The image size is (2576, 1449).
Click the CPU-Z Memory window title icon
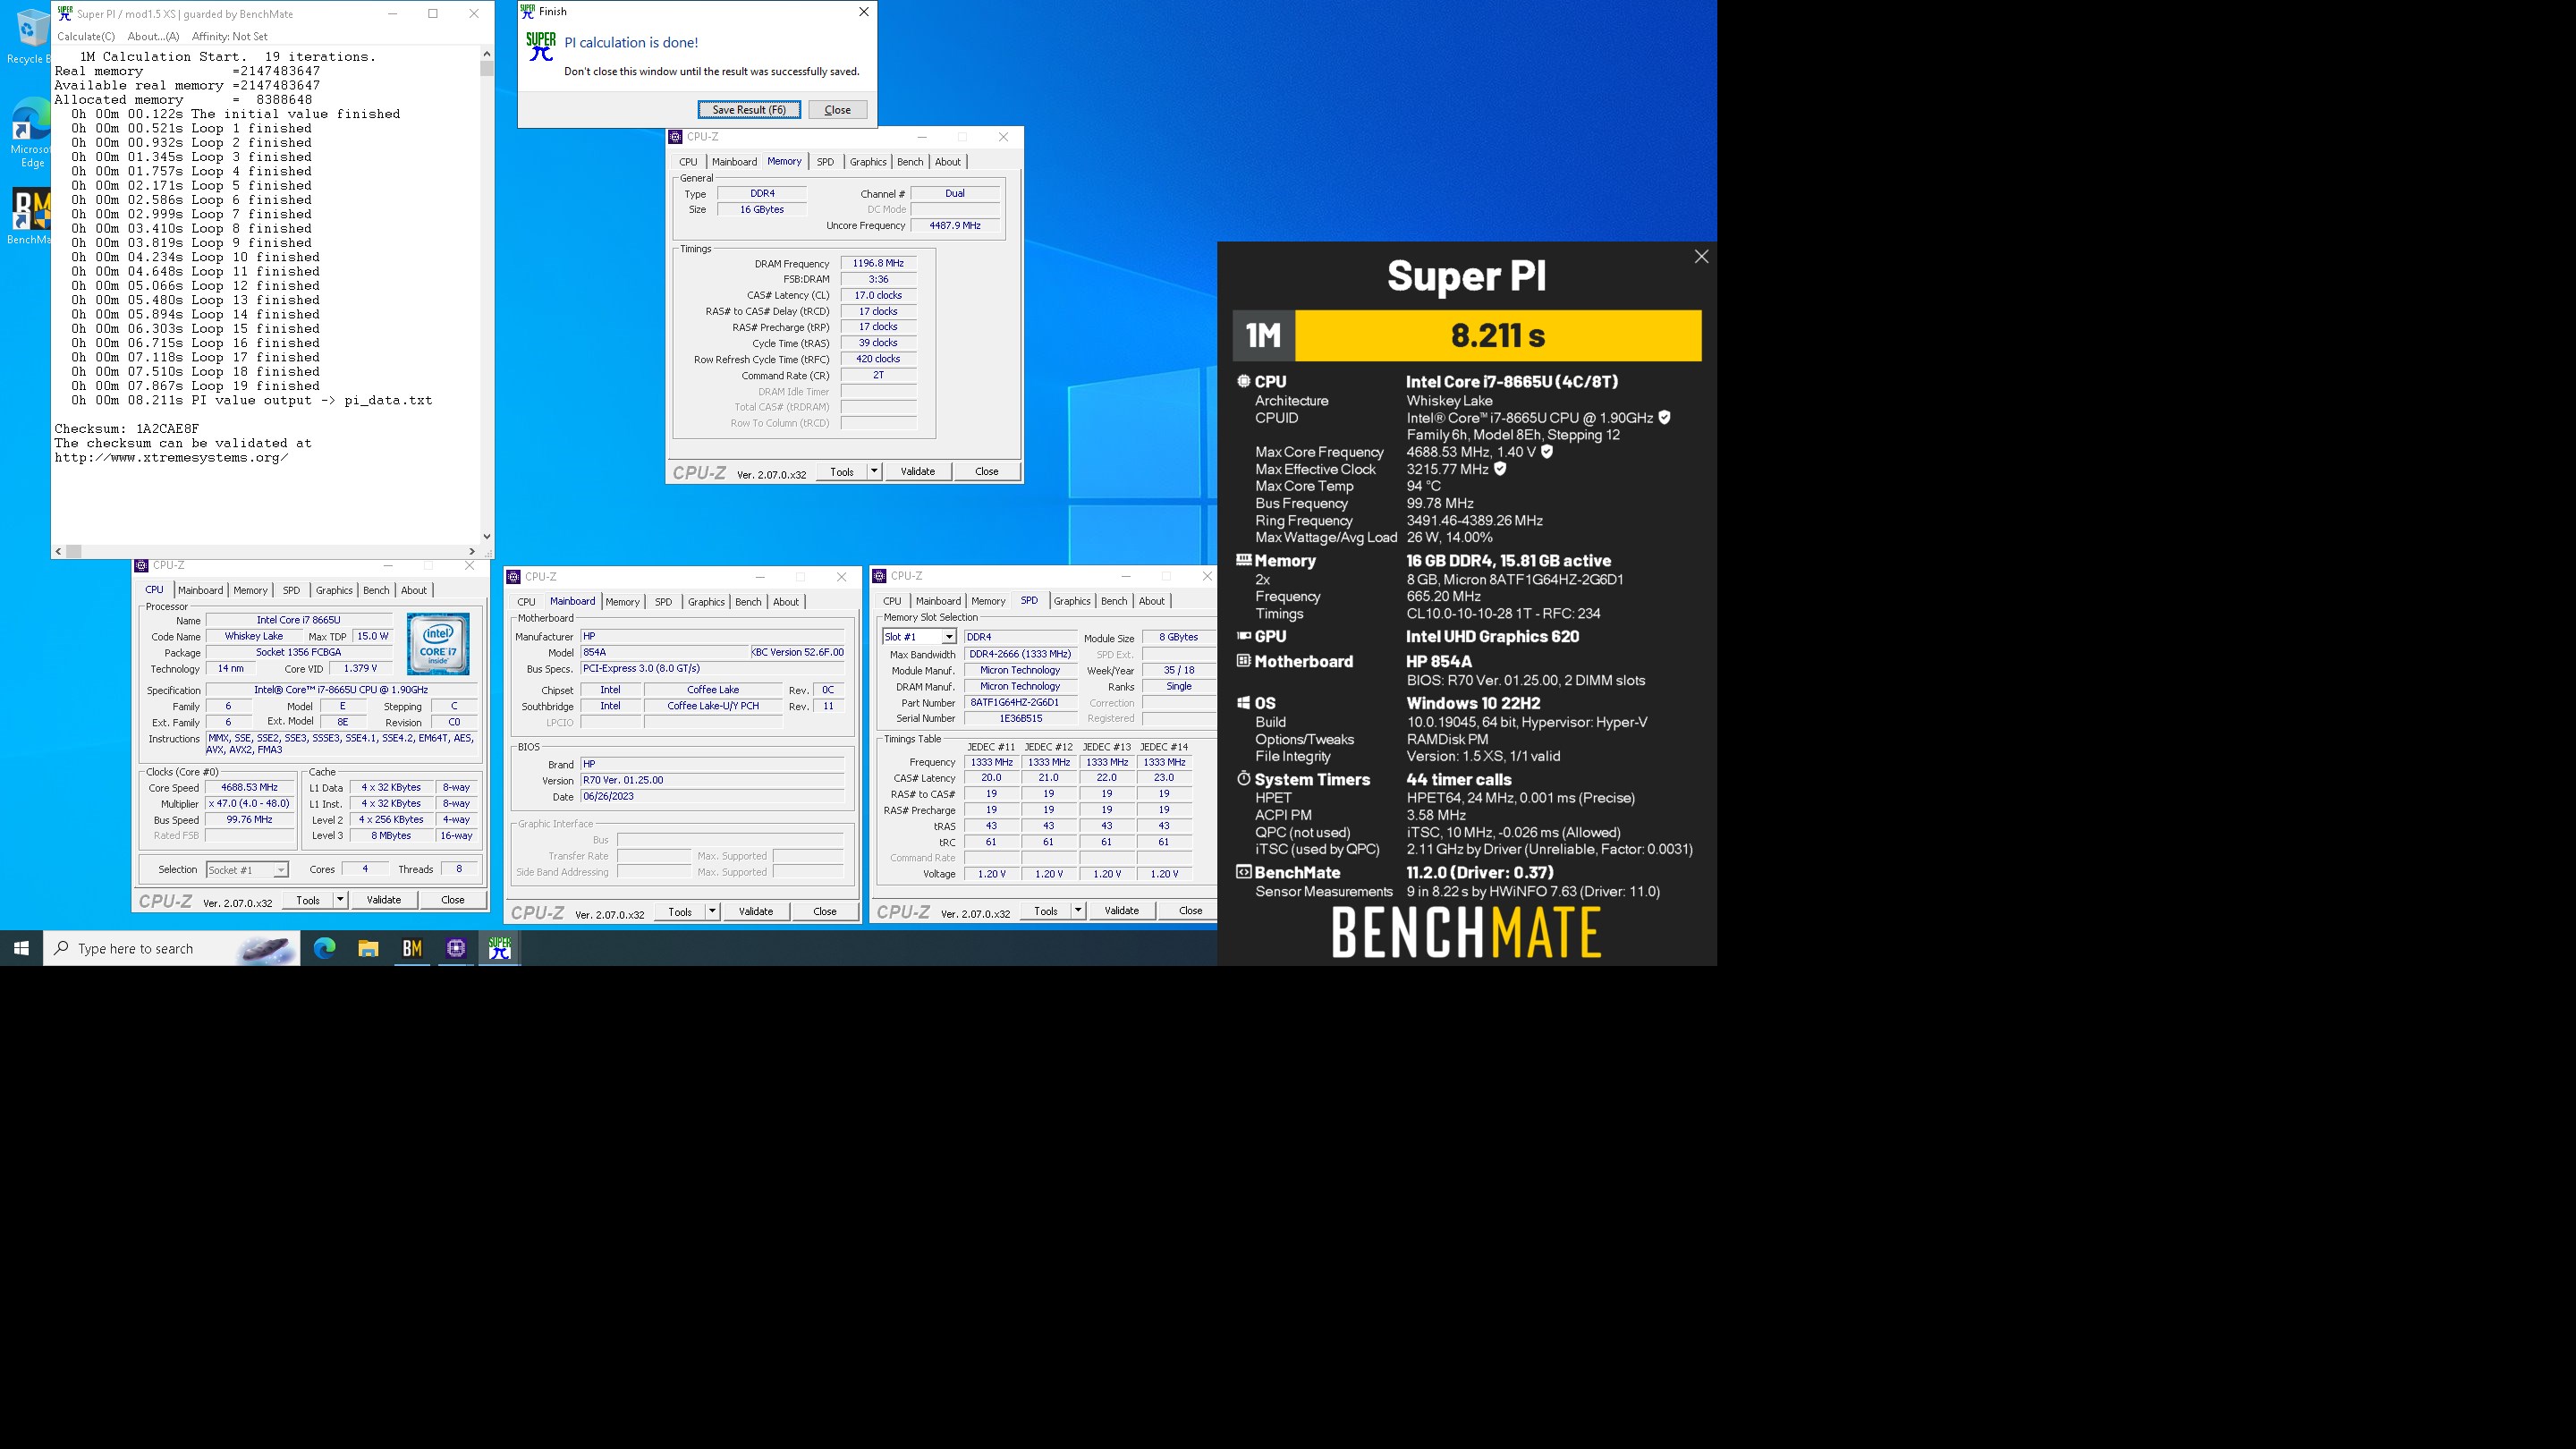(675, 137)
